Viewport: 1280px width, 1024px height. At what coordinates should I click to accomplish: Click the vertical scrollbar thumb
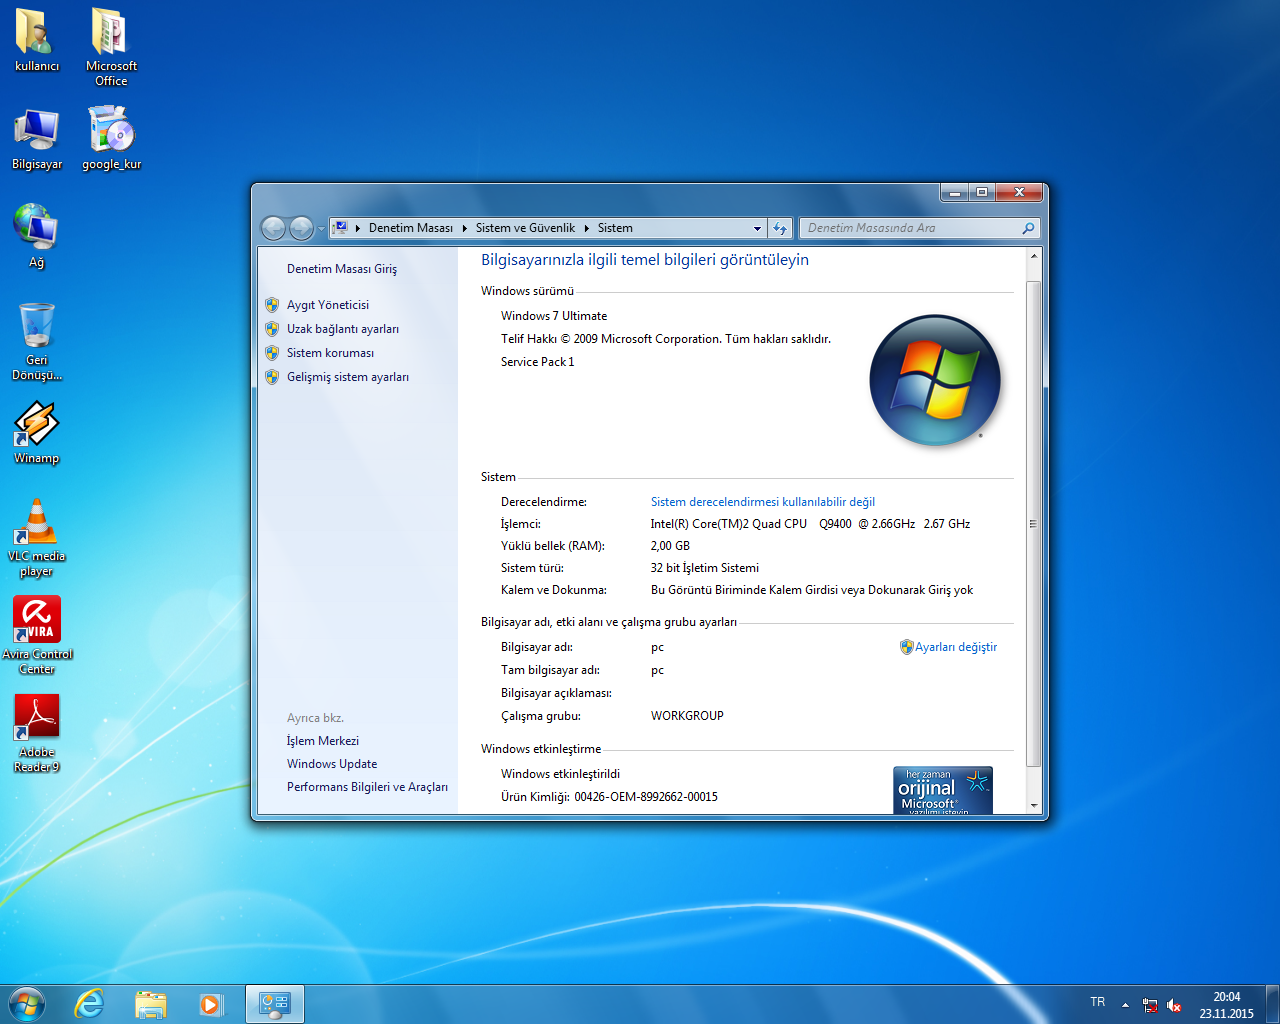[1034, 523]
